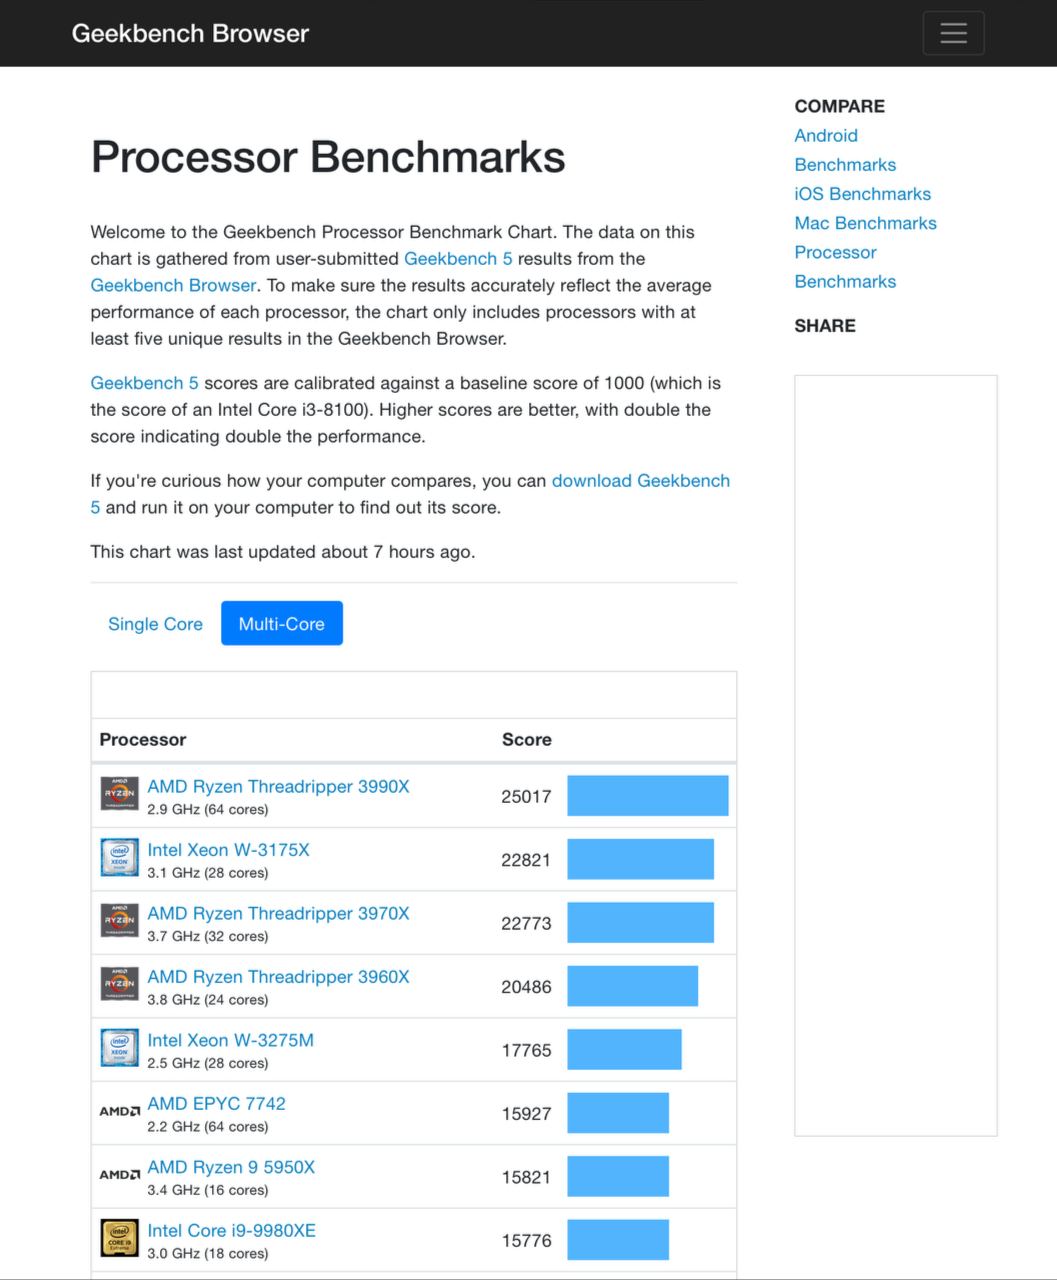1057x1280 pixels.
Task: Open the hamburger navigation menu
Action: click(953, 33)
